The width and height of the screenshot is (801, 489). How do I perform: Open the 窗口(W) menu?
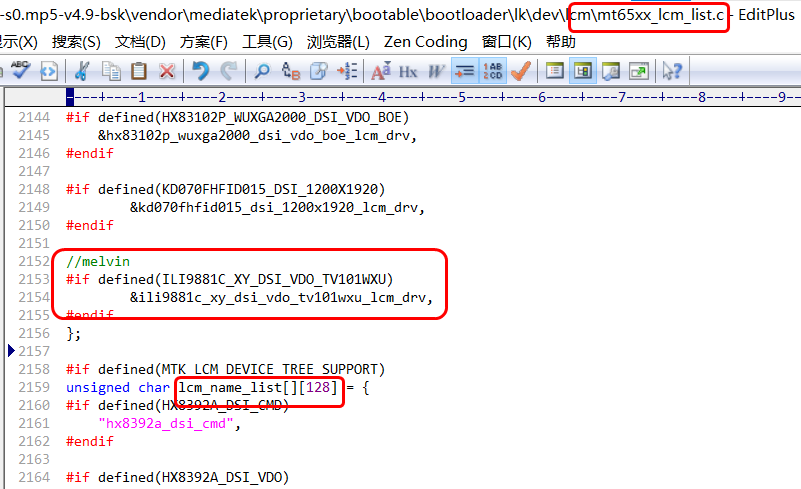click(506, 42)
